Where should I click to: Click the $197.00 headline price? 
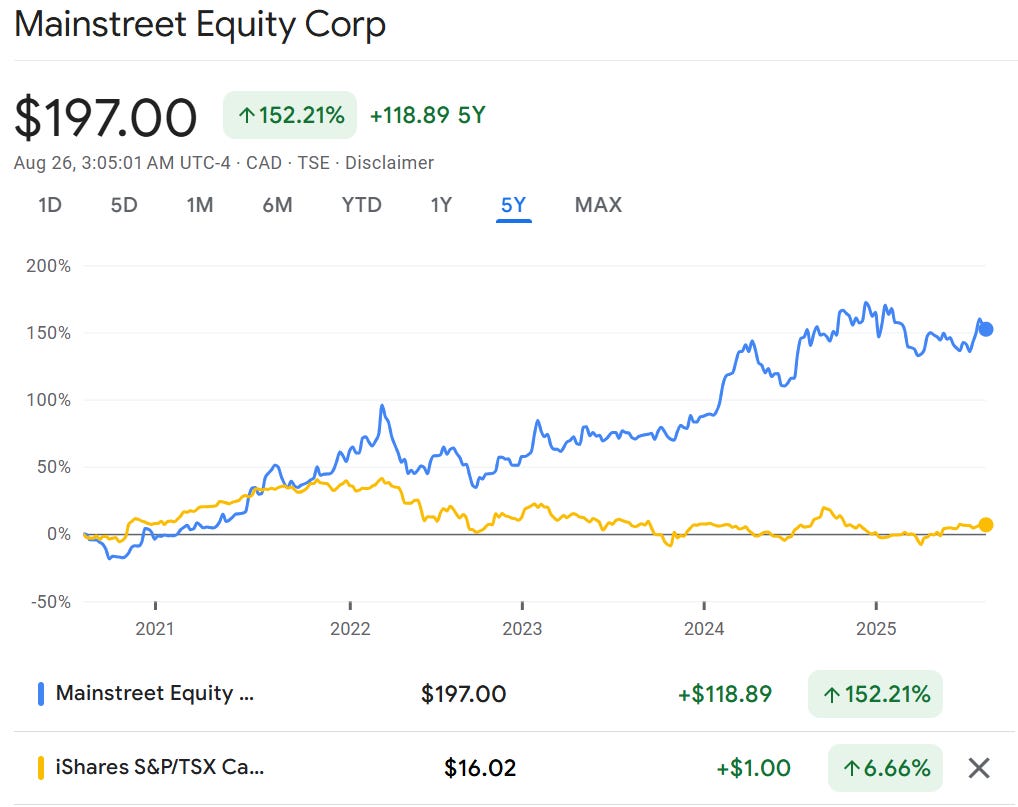tap(105, 118)
